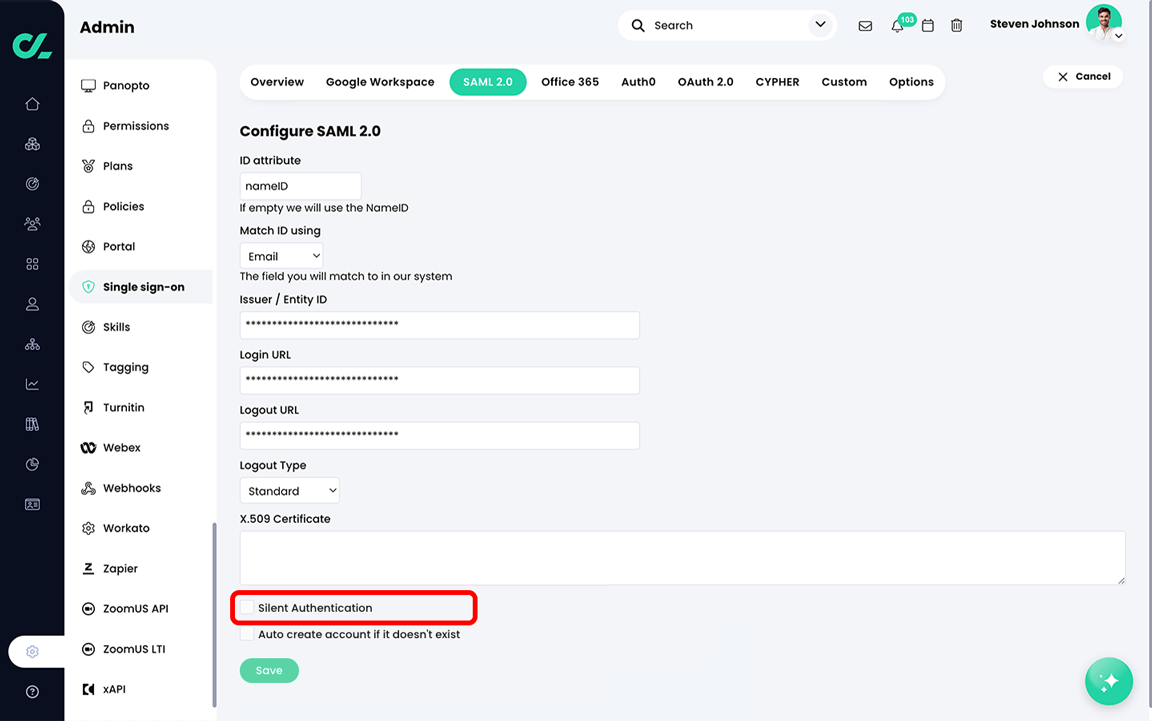Screen dimensions: 1152x721
Task: Expand the search filter chevron
Action: (x=820, y=25)
